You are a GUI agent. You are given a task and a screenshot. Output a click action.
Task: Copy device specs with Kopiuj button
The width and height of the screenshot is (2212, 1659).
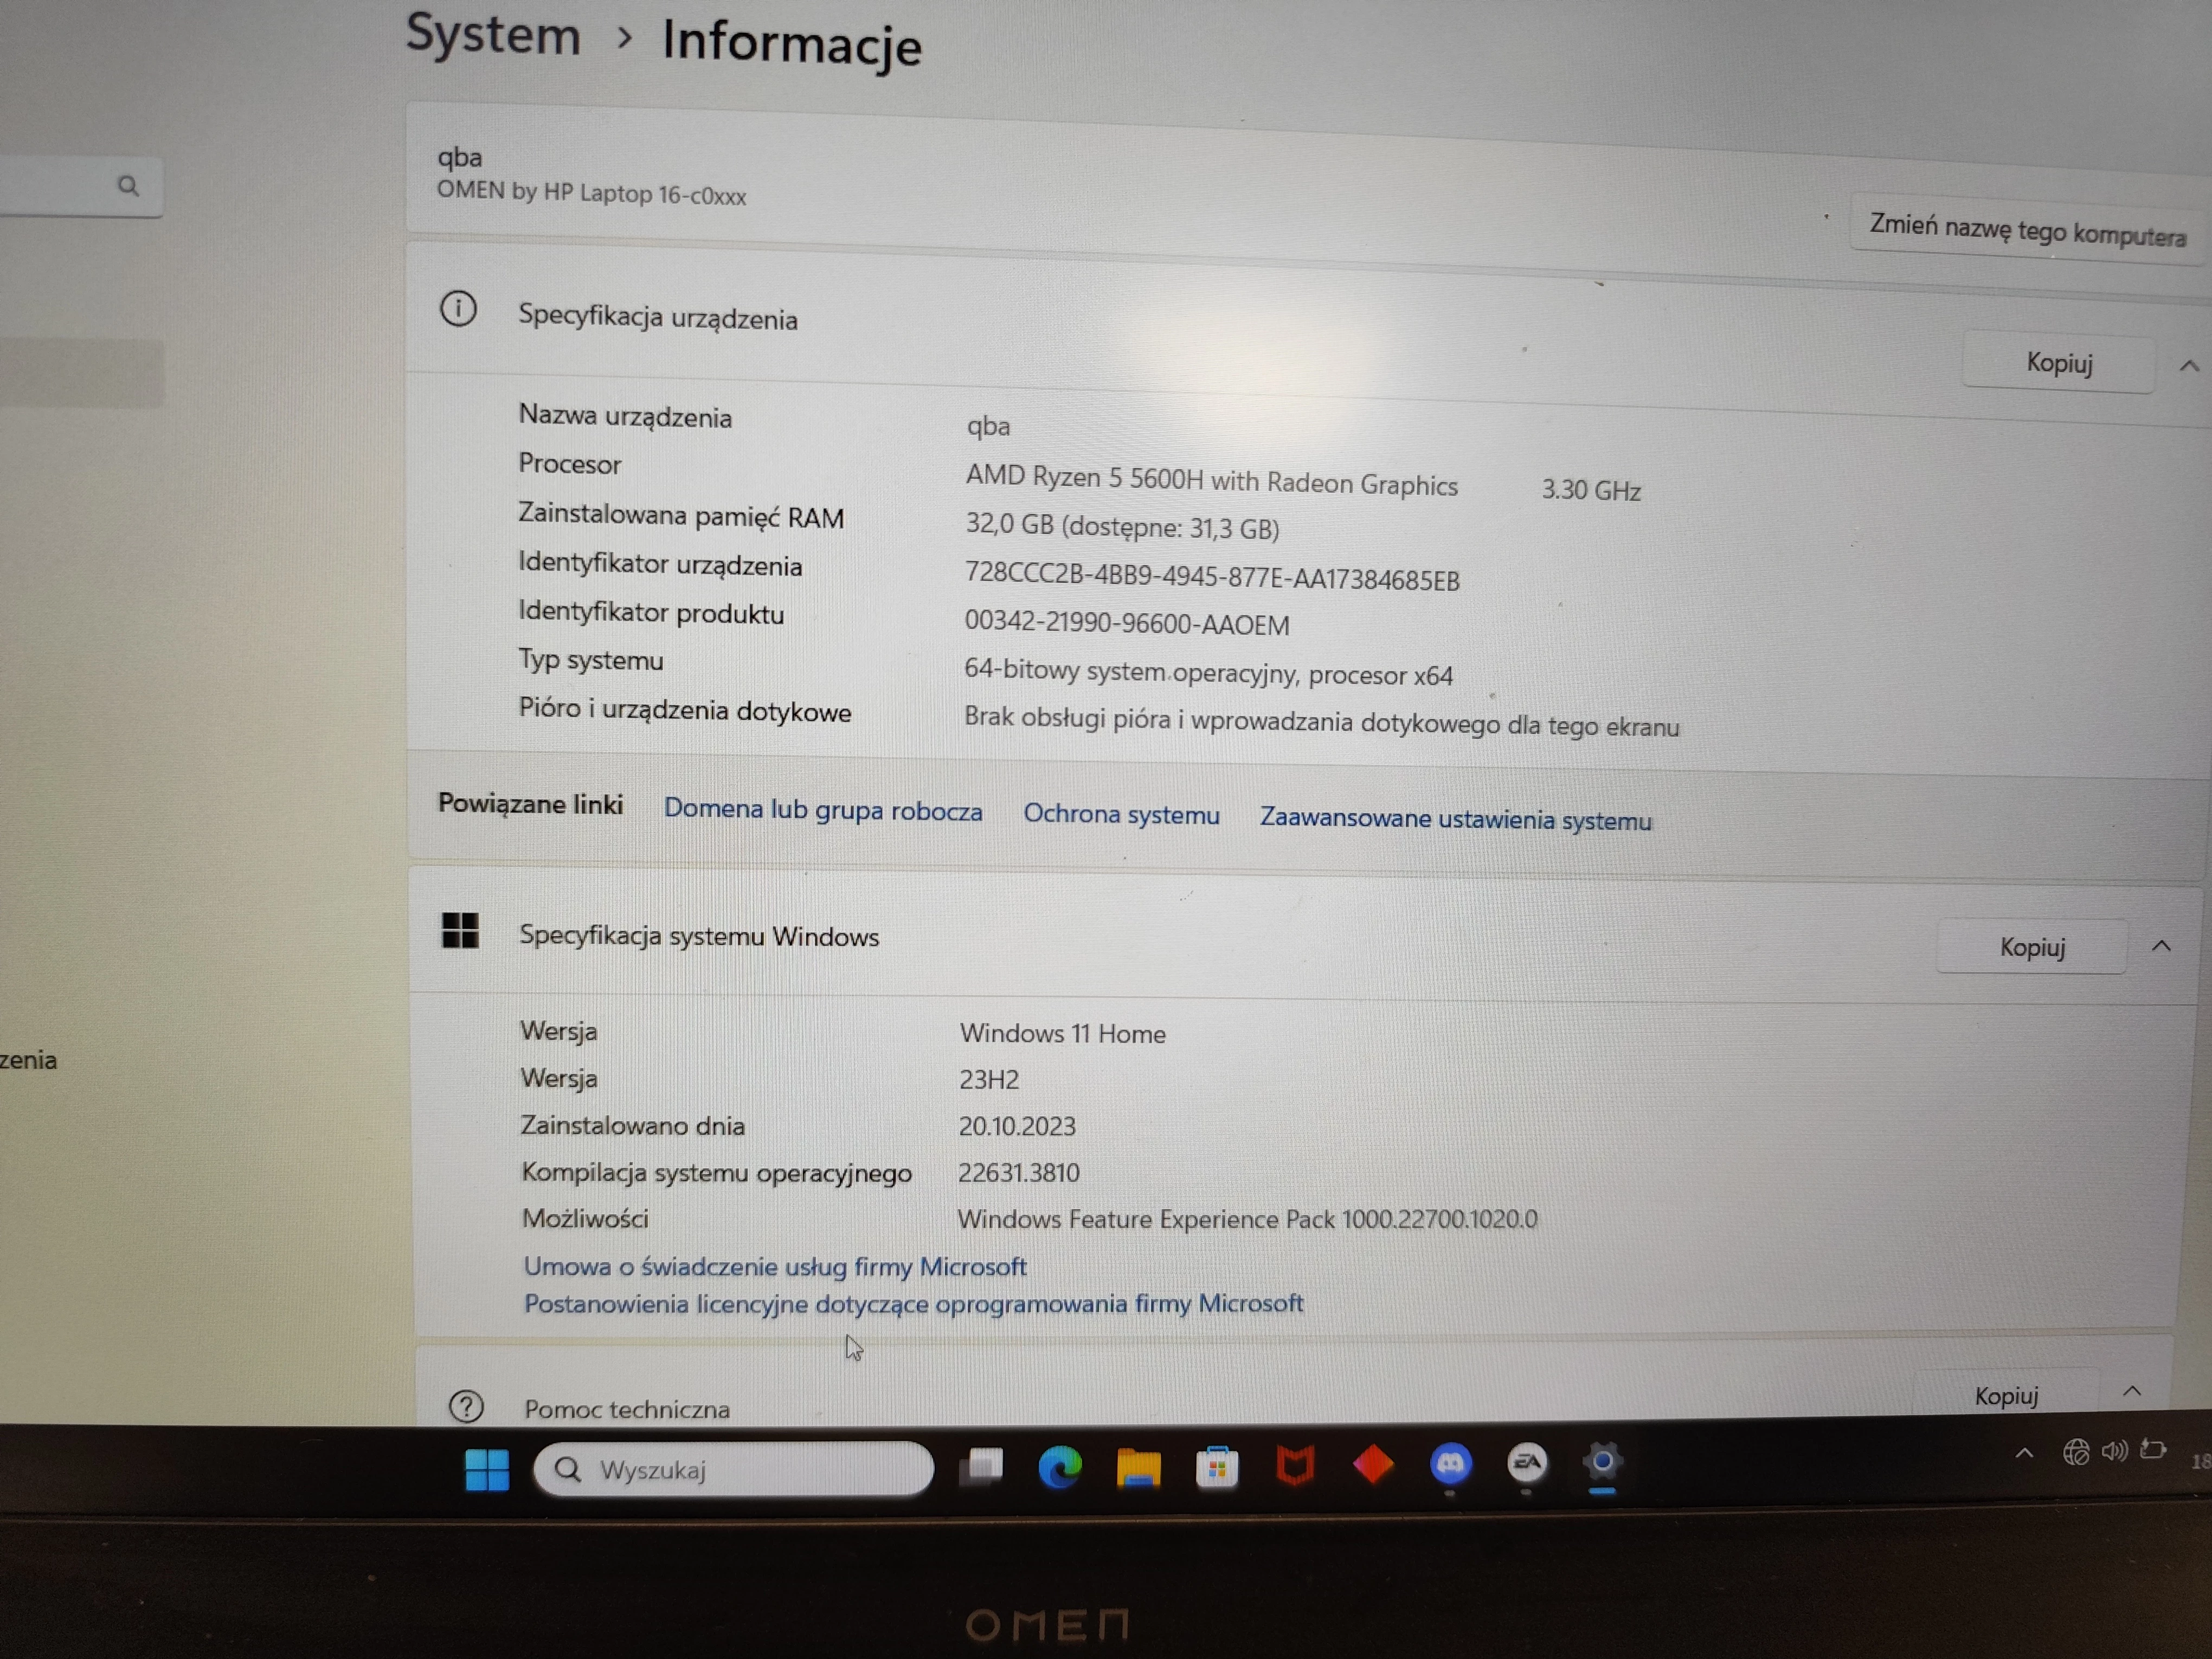(x=2058, y=363)
